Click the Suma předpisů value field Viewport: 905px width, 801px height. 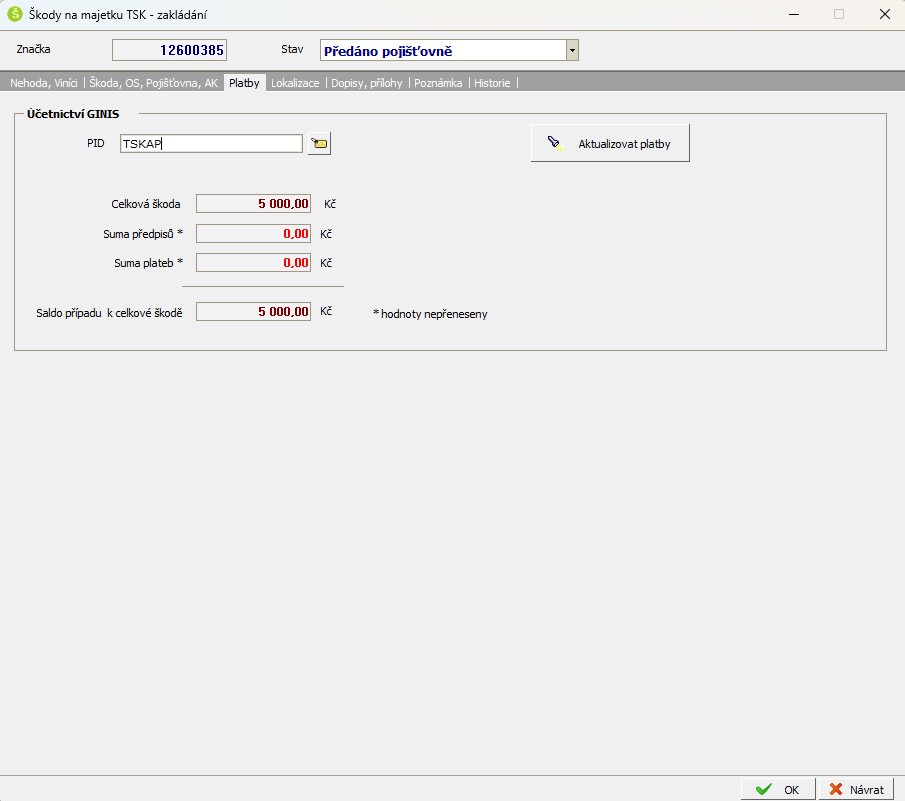click(253, 234)
